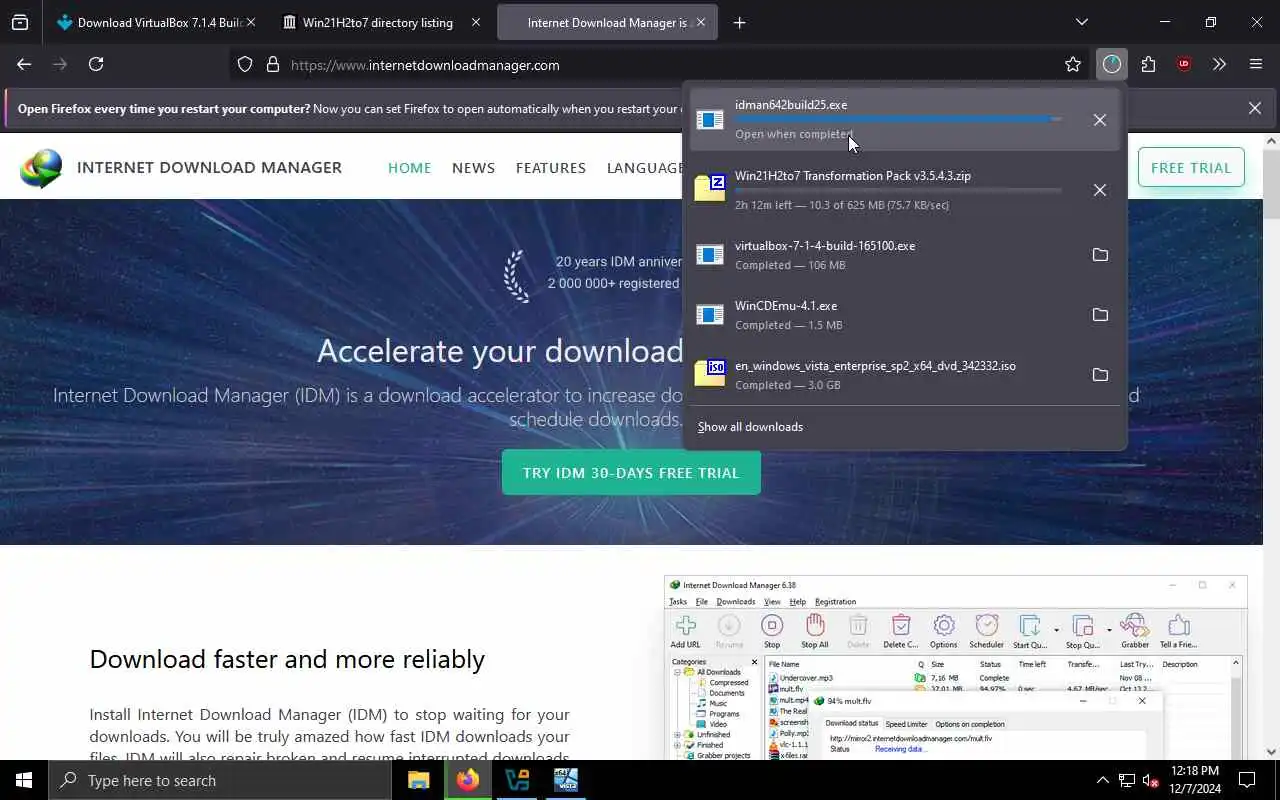Viewport: 1280px width, 800px height.
Task: Open the Firefox application menu
Action: click(1256, 65)
